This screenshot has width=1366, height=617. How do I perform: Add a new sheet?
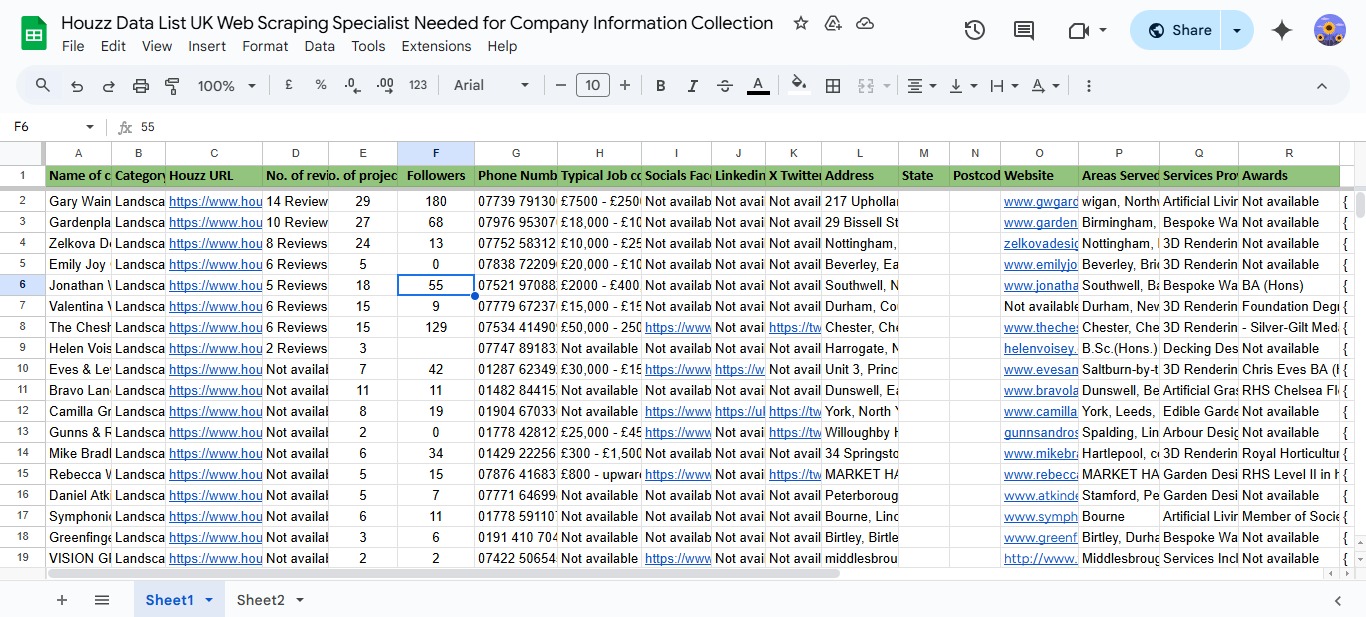pos(62,600)
